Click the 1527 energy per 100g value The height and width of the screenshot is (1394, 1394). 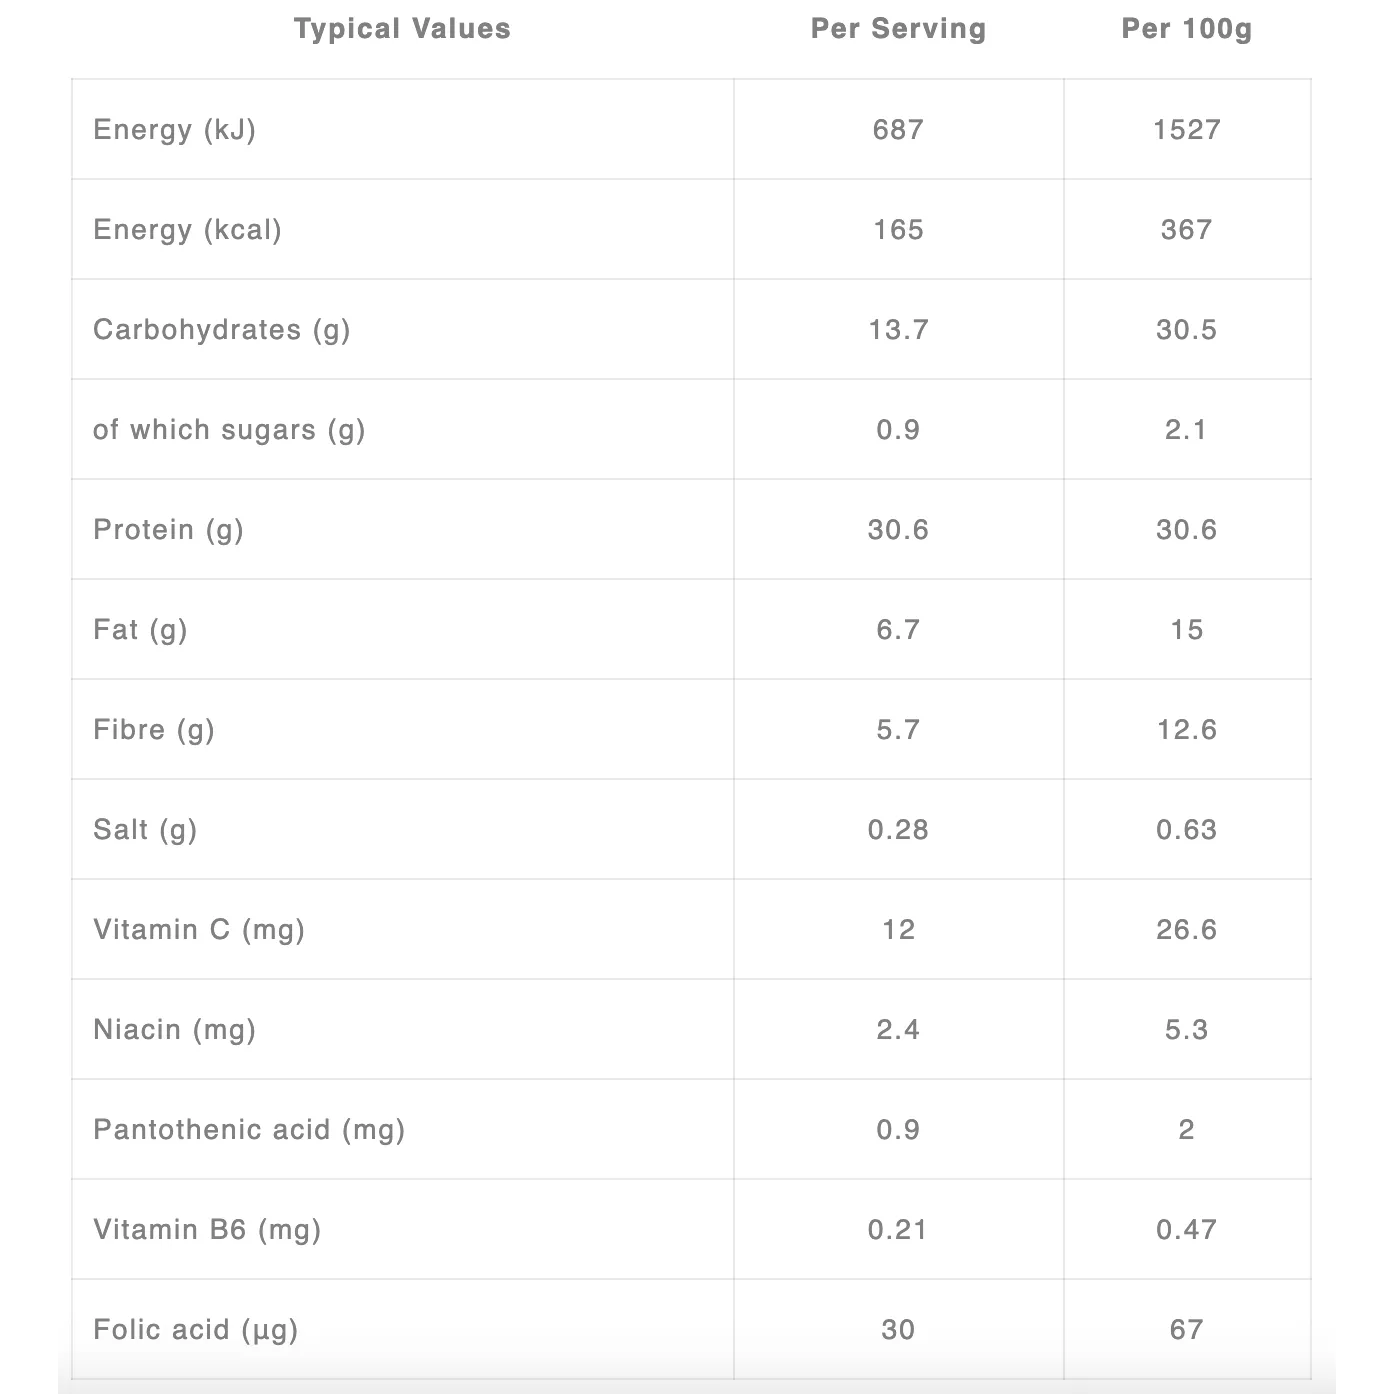[1186, 130]
